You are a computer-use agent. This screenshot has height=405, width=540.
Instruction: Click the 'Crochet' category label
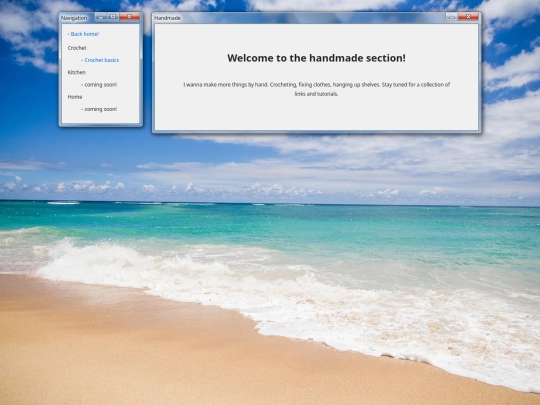77,48
